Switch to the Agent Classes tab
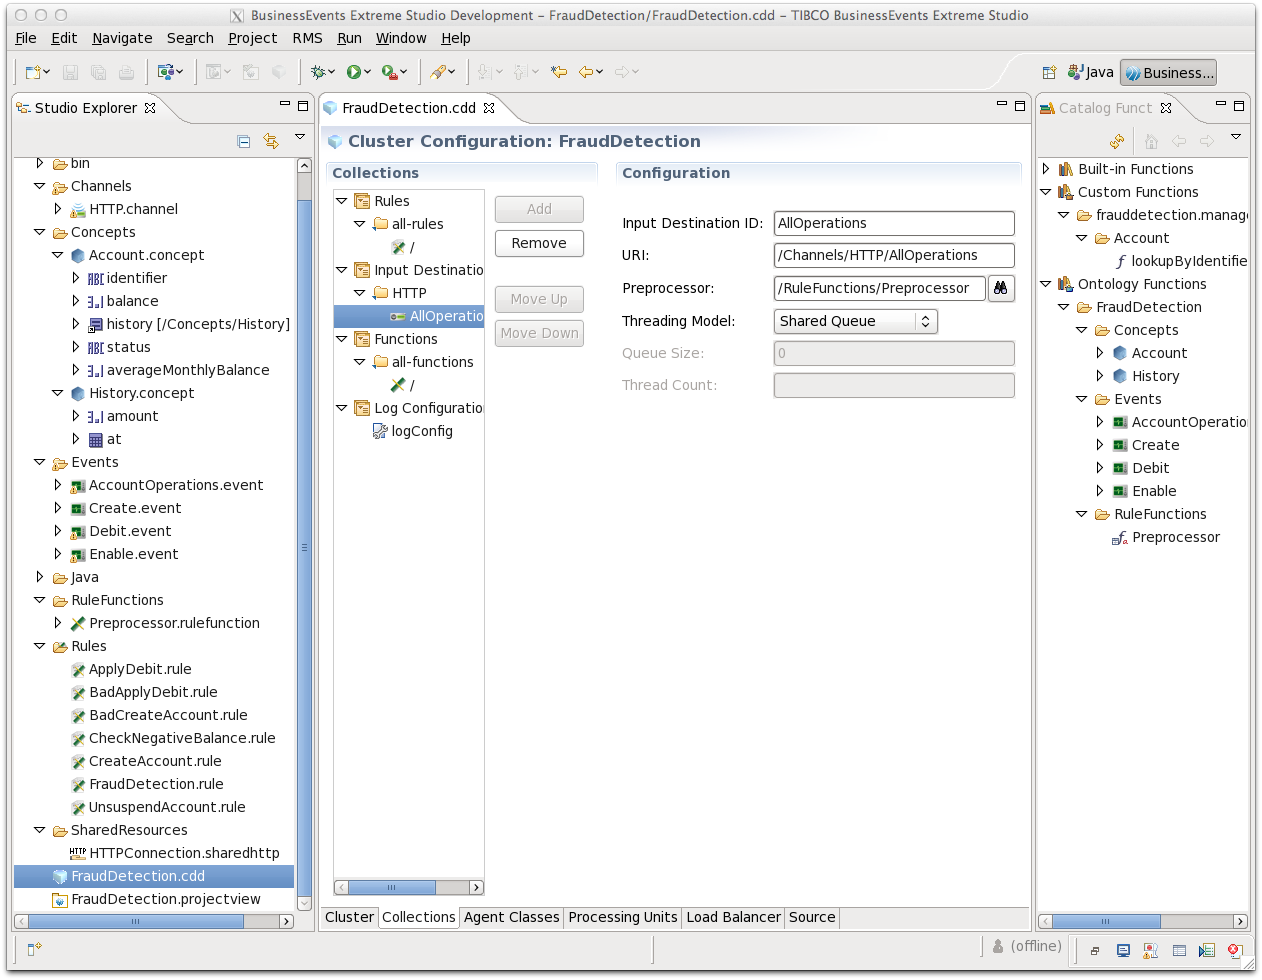 coord(512,917)
